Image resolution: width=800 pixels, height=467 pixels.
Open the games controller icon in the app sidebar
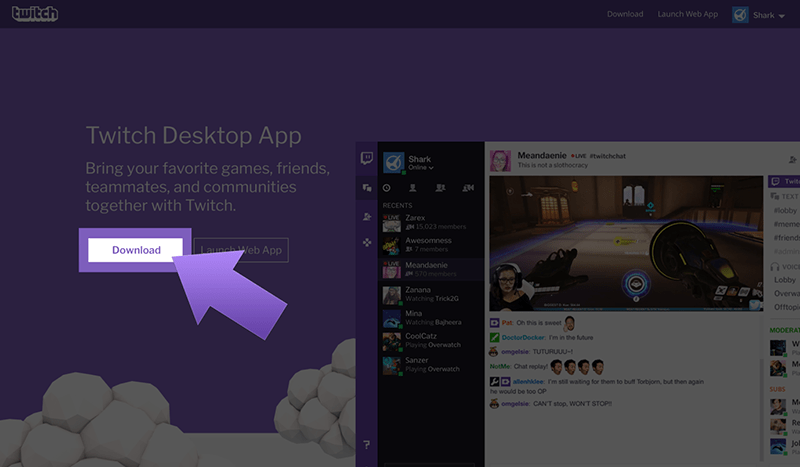(367, 242)
